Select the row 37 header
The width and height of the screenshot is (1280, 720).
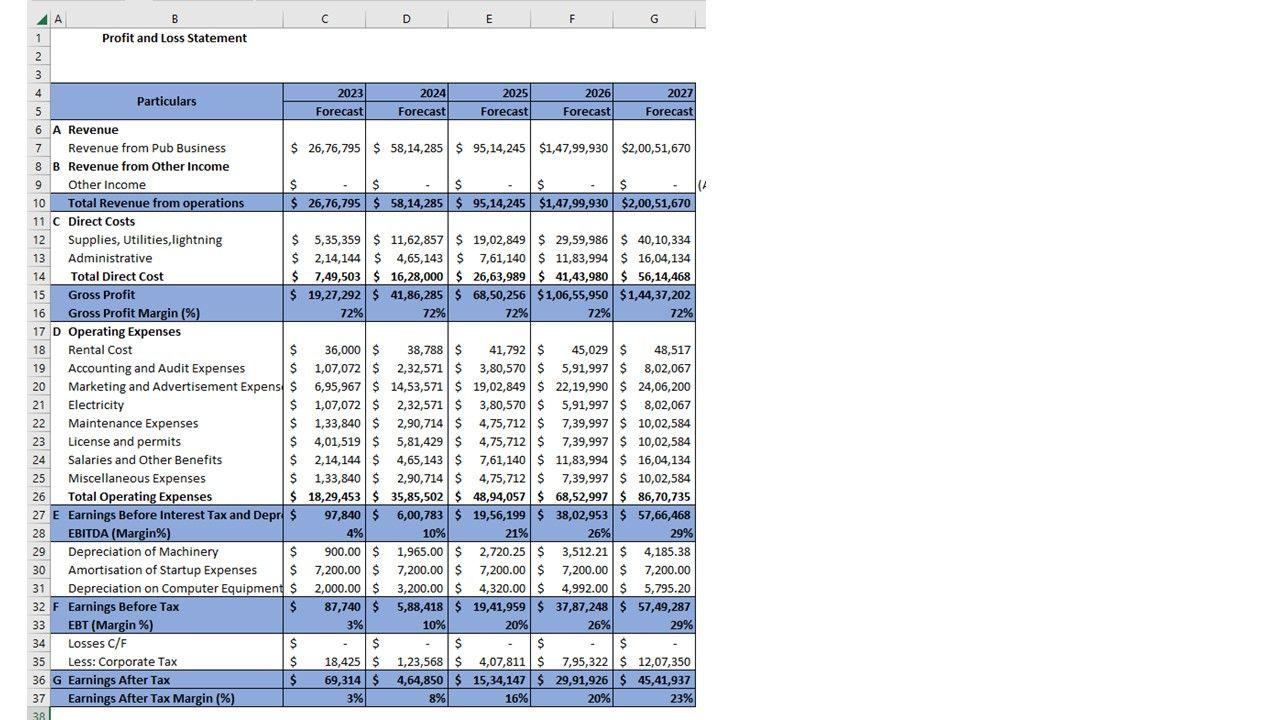tap(39, 698)
